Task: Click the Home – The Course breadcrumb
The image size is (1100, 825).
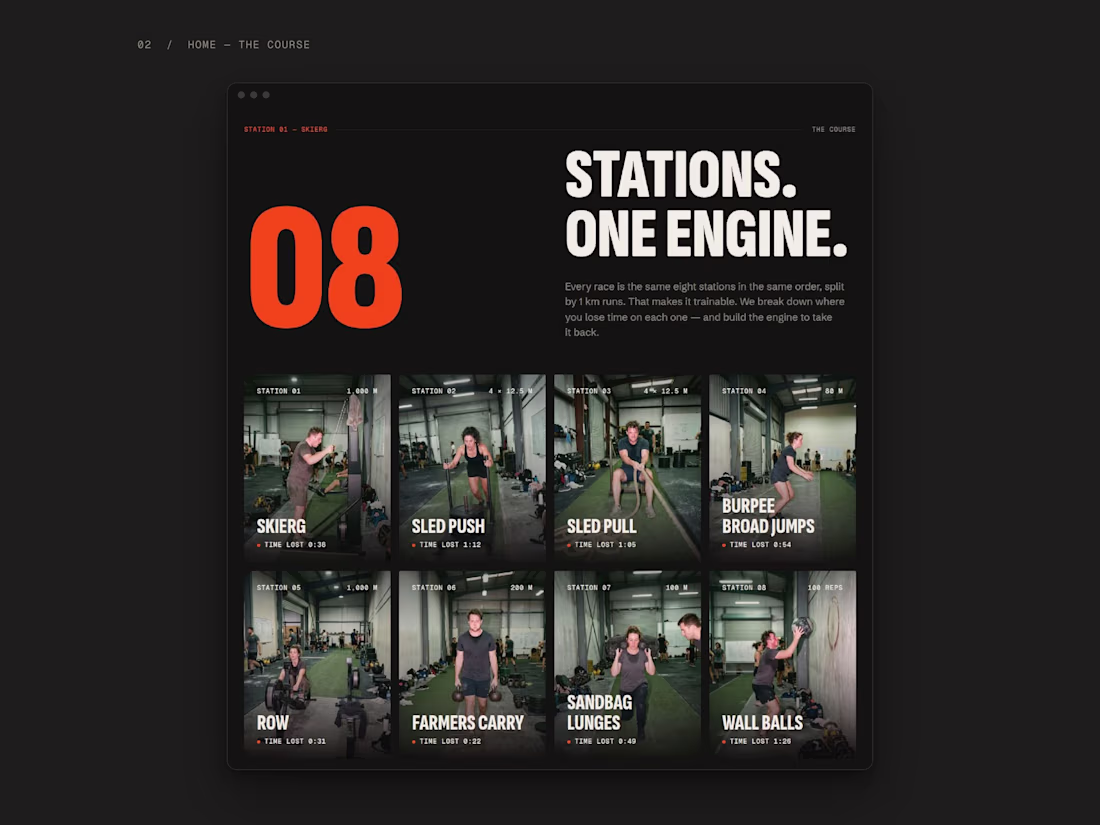Action: click(x=248, y=45)
